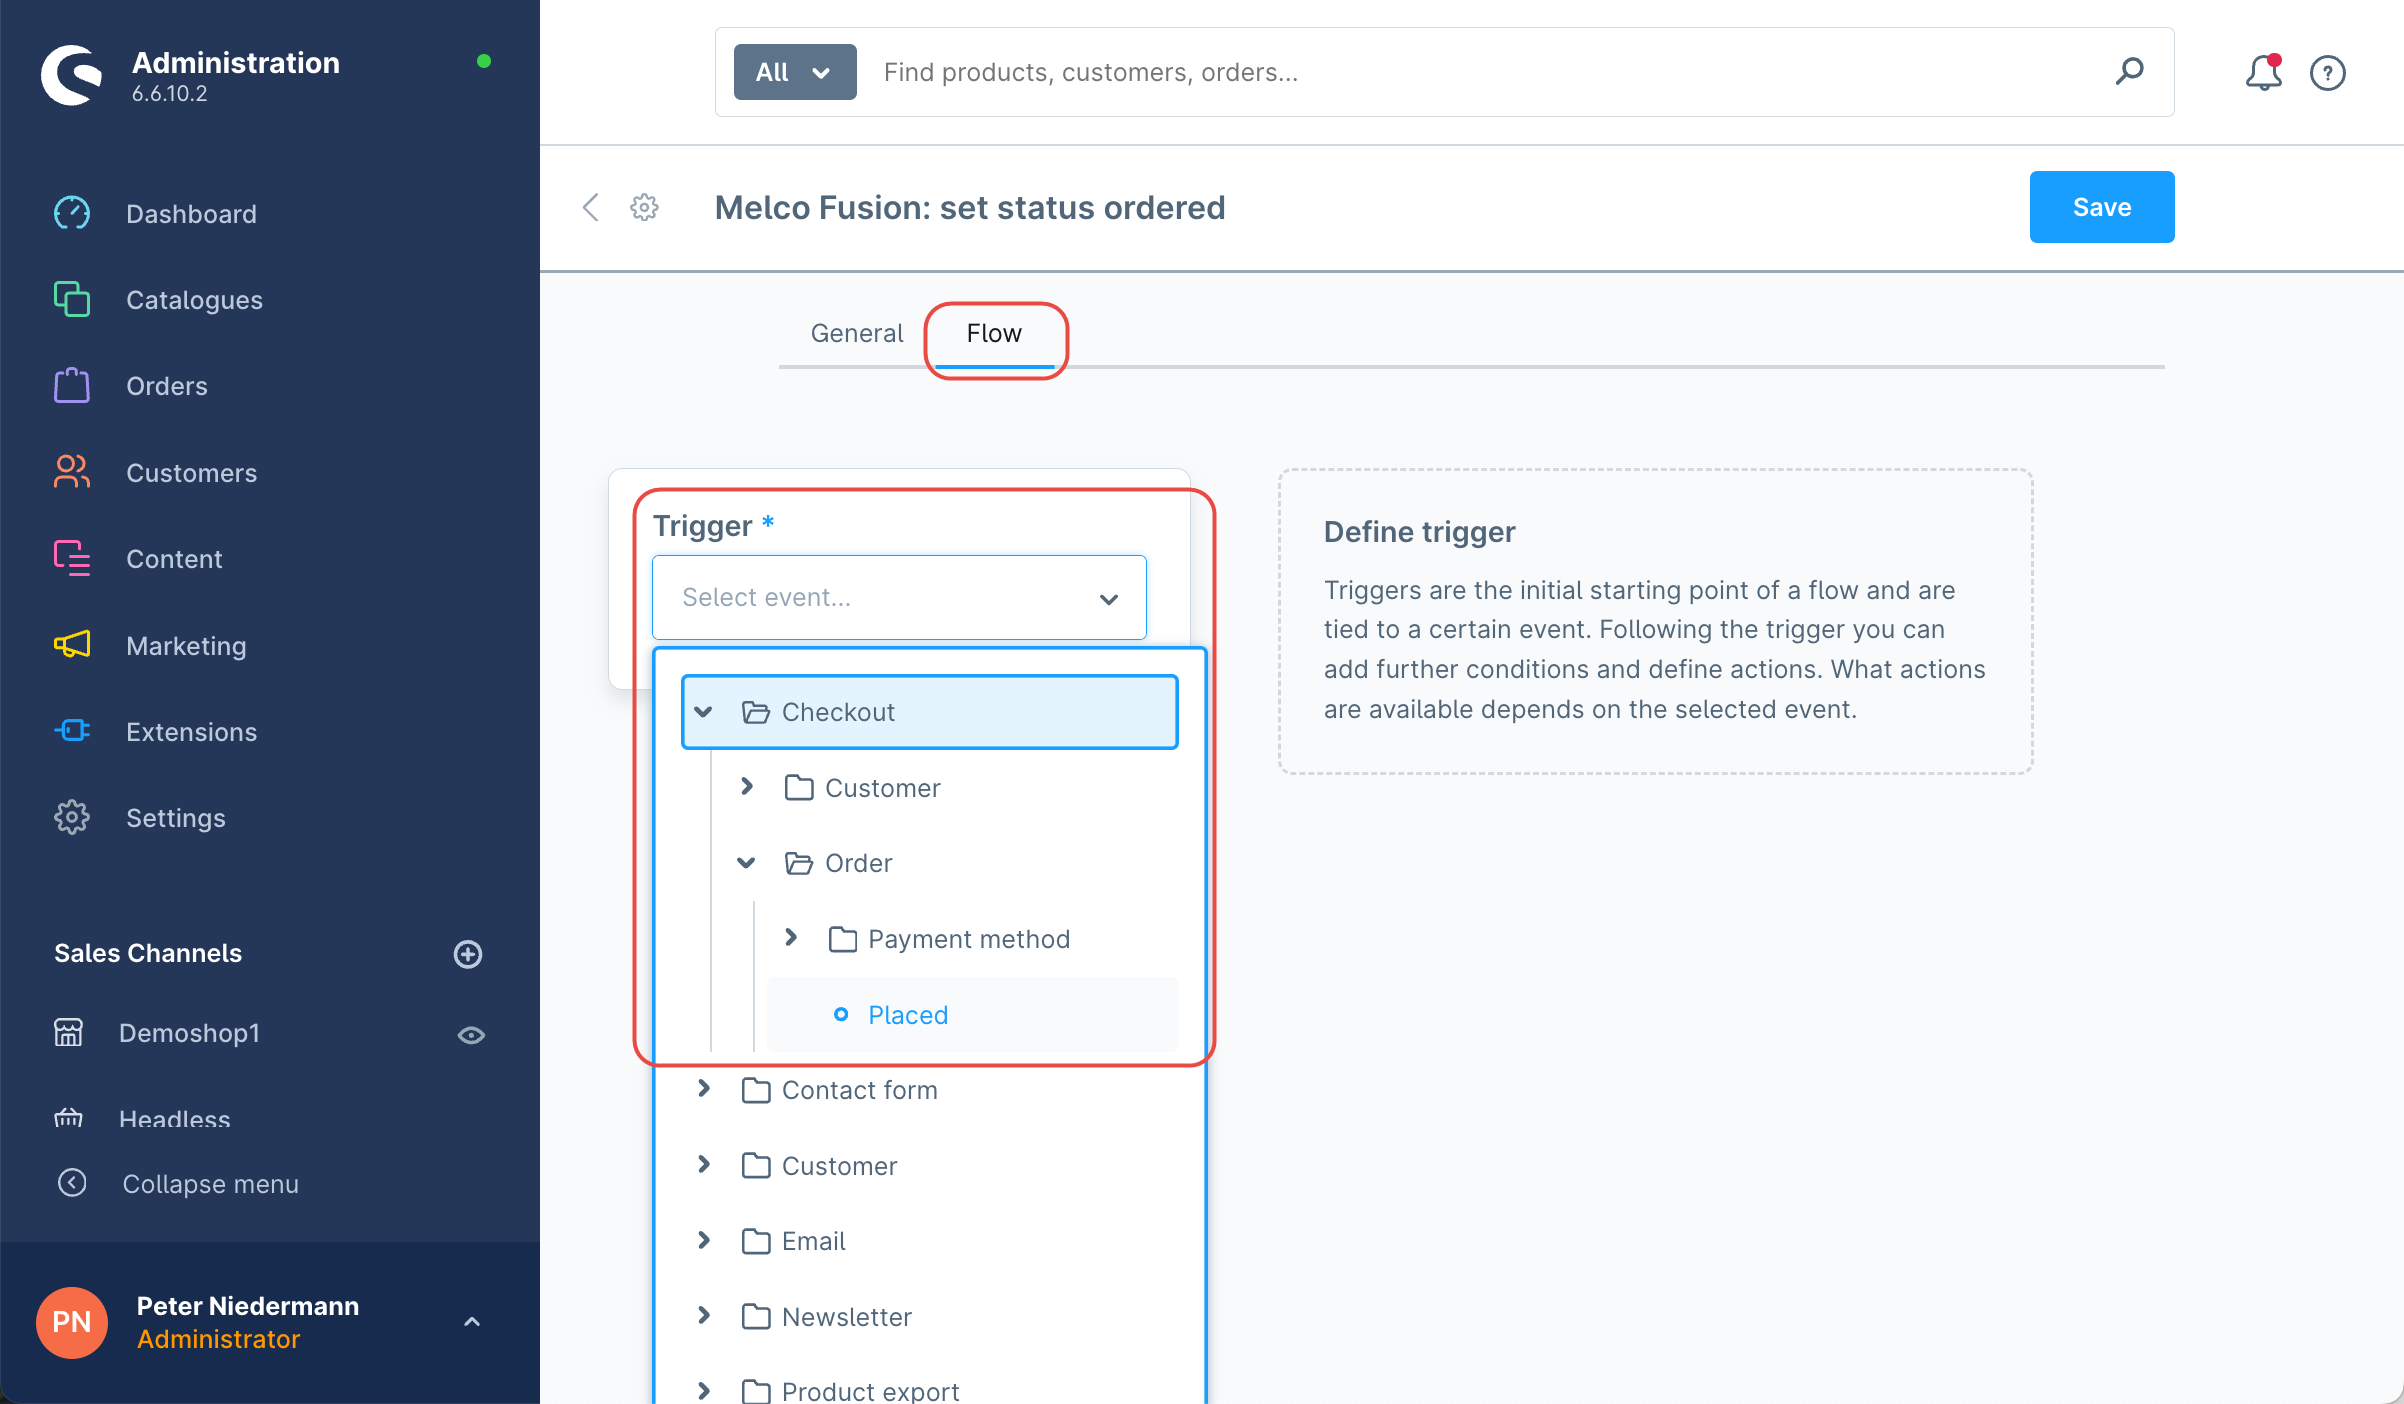Open the Select event trigger dropdown
This screenshot has height=1404, width=2404.
pyautogui.click(x=899, y=597)
